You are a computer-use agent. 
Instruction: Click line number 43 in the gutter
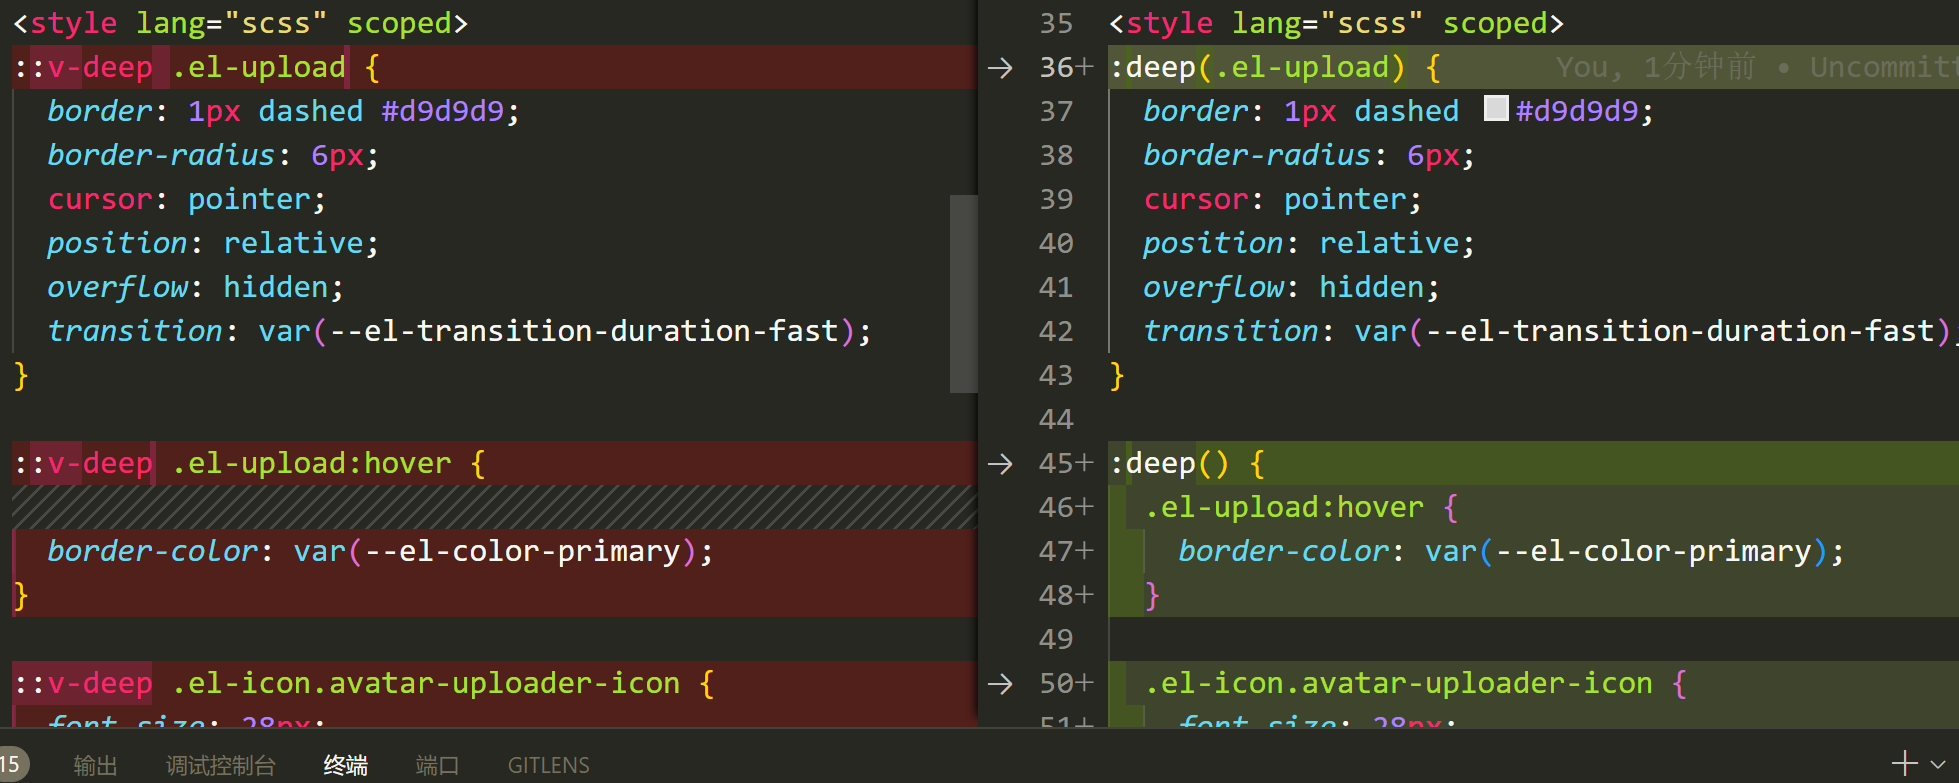[1056, 376]
